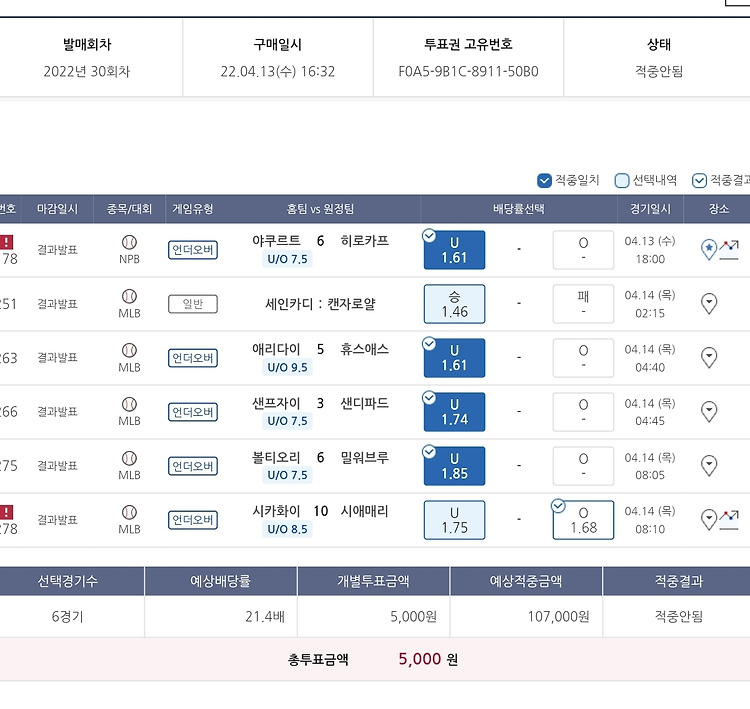
Task: Click purchase date 22.04.13(수) 16:32
Action: coord(277,72)
